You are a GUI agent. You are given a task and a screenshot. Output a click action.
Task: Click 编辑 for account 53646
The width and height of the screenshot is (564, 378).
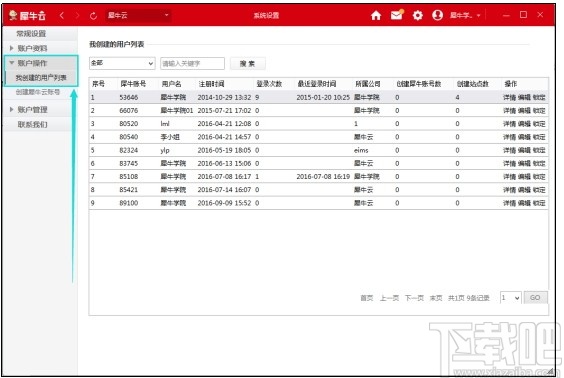pos(524,97)
